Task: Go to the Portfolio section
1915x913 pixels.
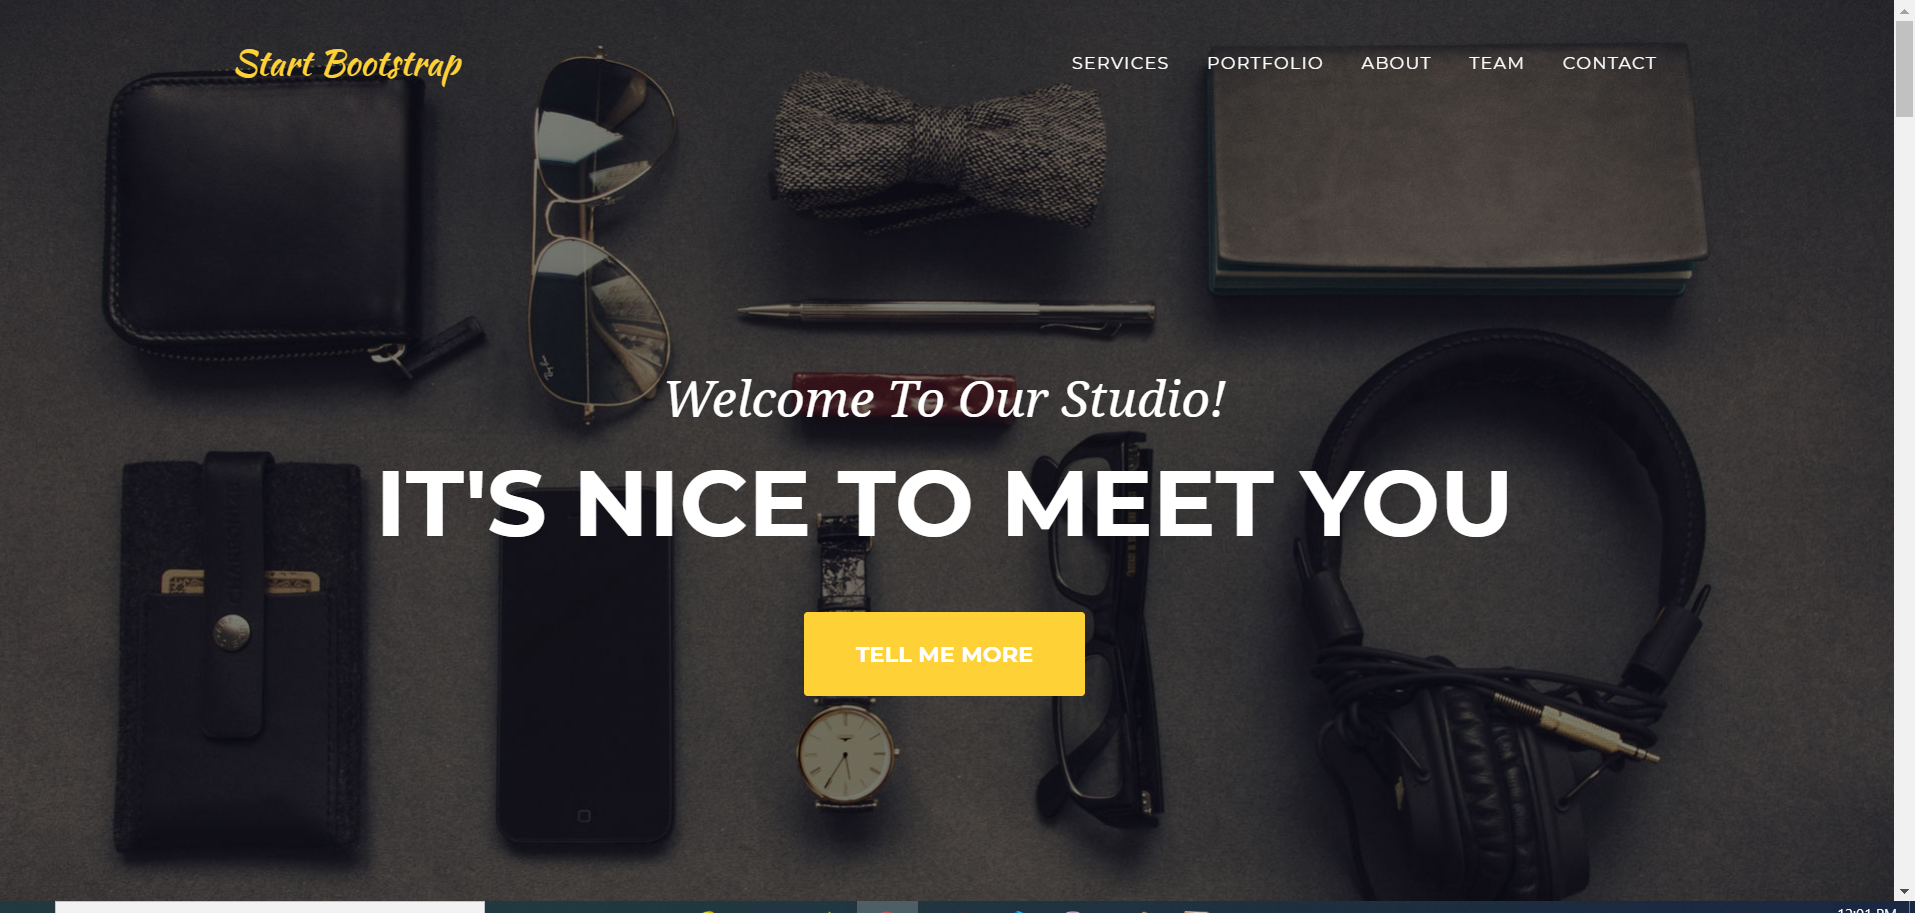Action: (1265, 63)
